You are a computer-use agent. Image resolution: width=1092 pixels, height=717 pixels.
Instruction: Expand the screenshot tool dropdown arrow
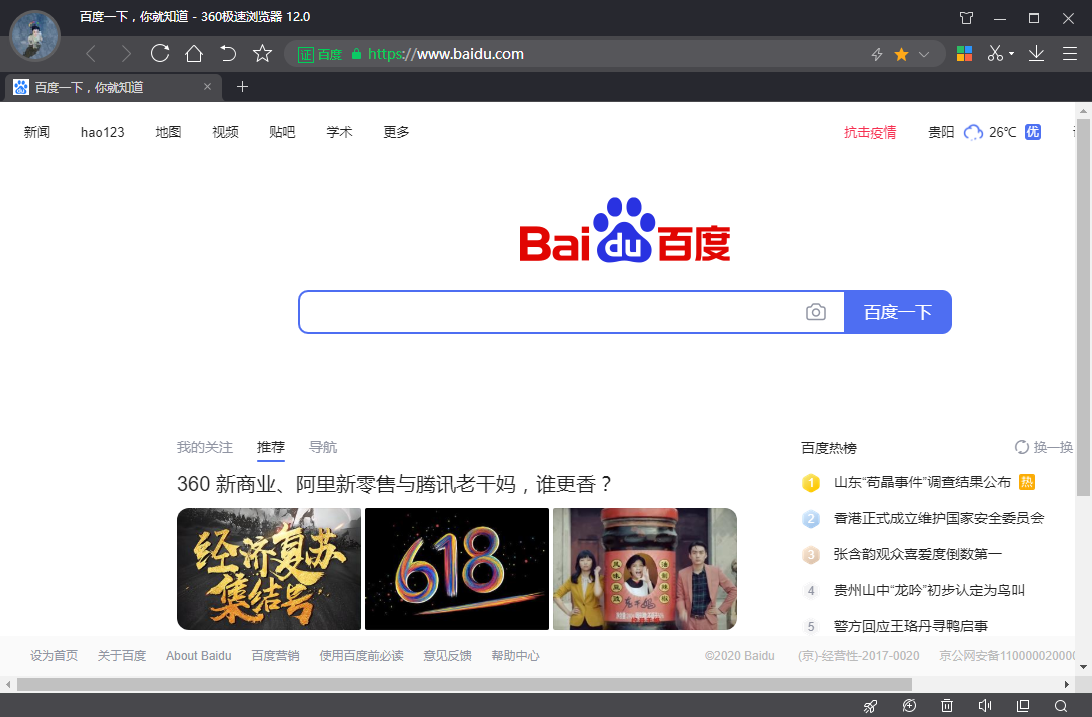1009,53
